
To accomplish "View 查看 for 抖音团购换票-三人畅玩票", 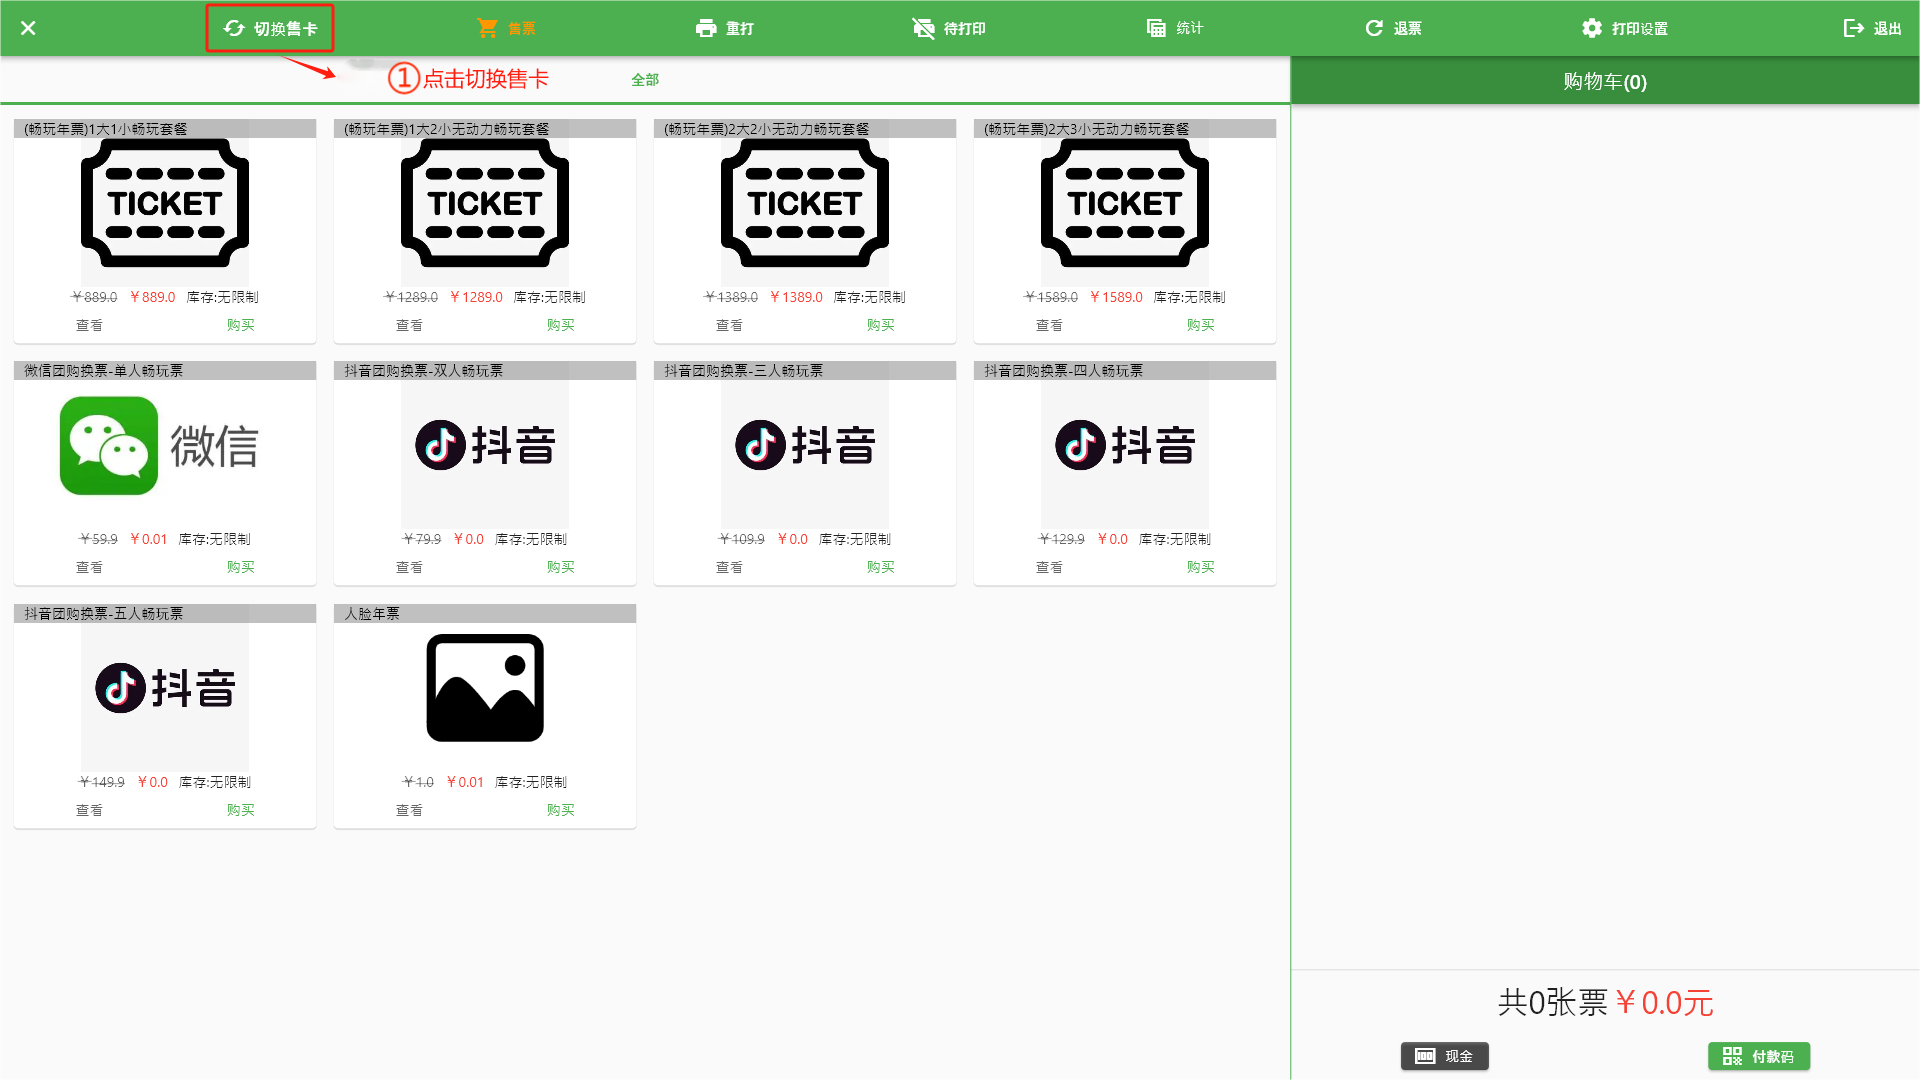I will [x=729, y=567].
